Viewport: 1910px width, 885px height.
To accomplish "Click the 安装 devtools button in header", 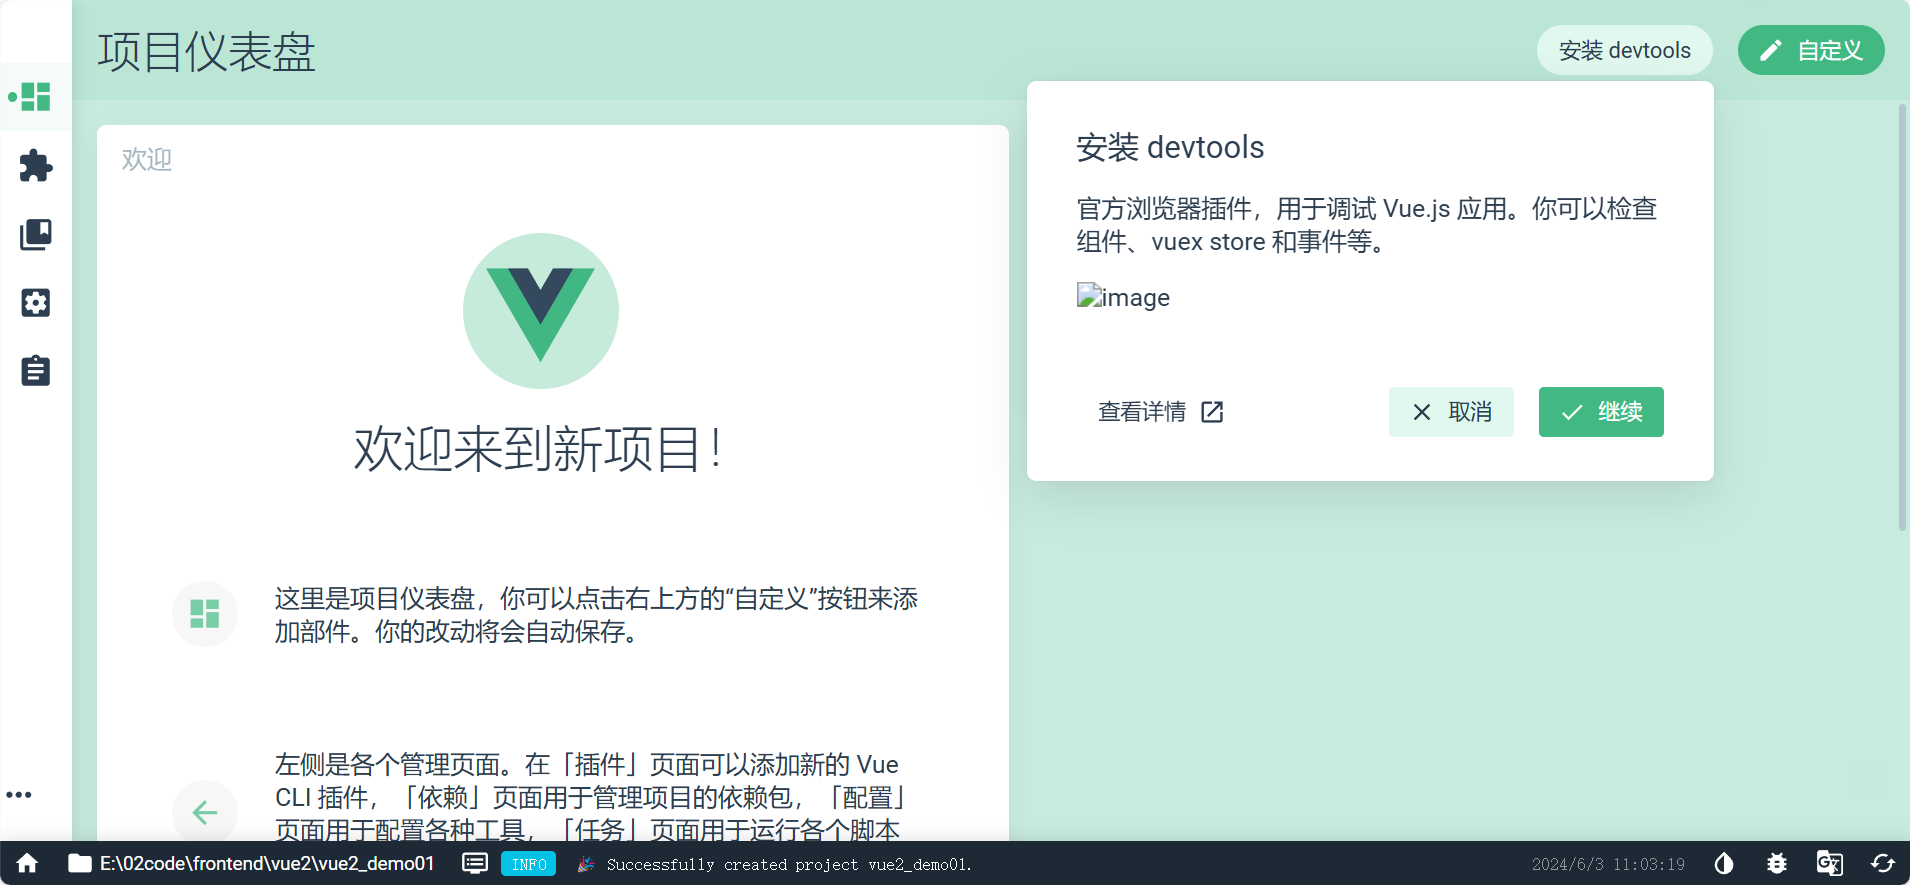I will tap(1624, 50).
